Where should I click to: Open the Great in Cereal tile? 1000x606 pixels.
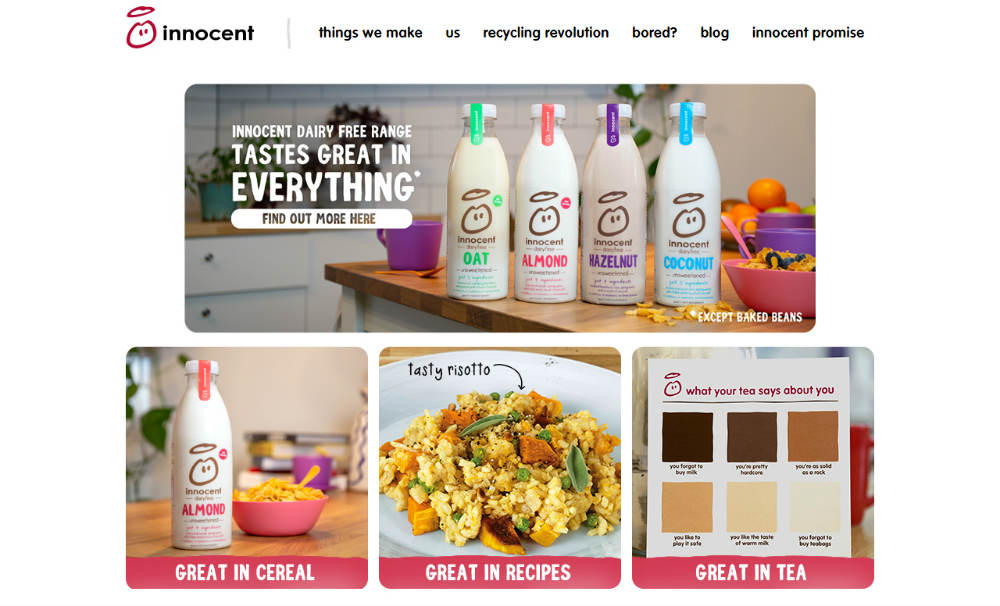click(x=247, y=468)
